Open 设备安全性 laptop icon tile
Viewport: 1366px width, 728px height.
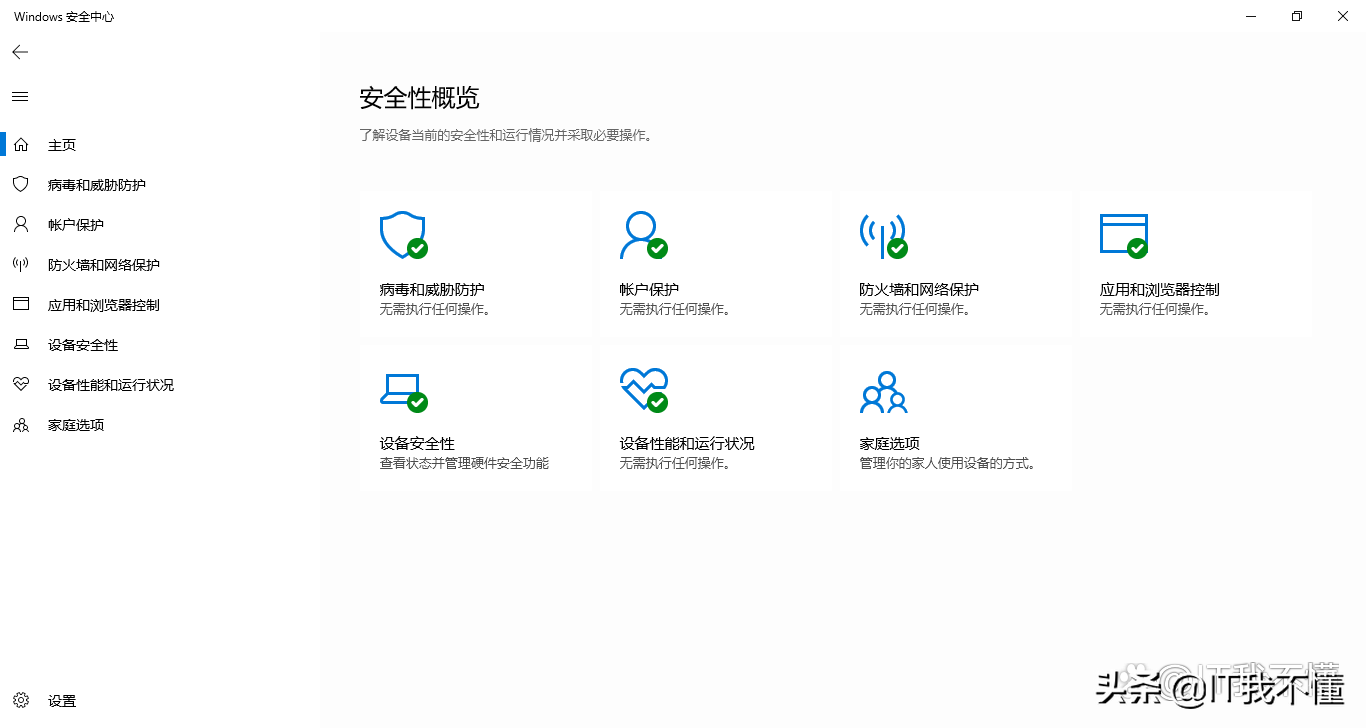point(403,389)
